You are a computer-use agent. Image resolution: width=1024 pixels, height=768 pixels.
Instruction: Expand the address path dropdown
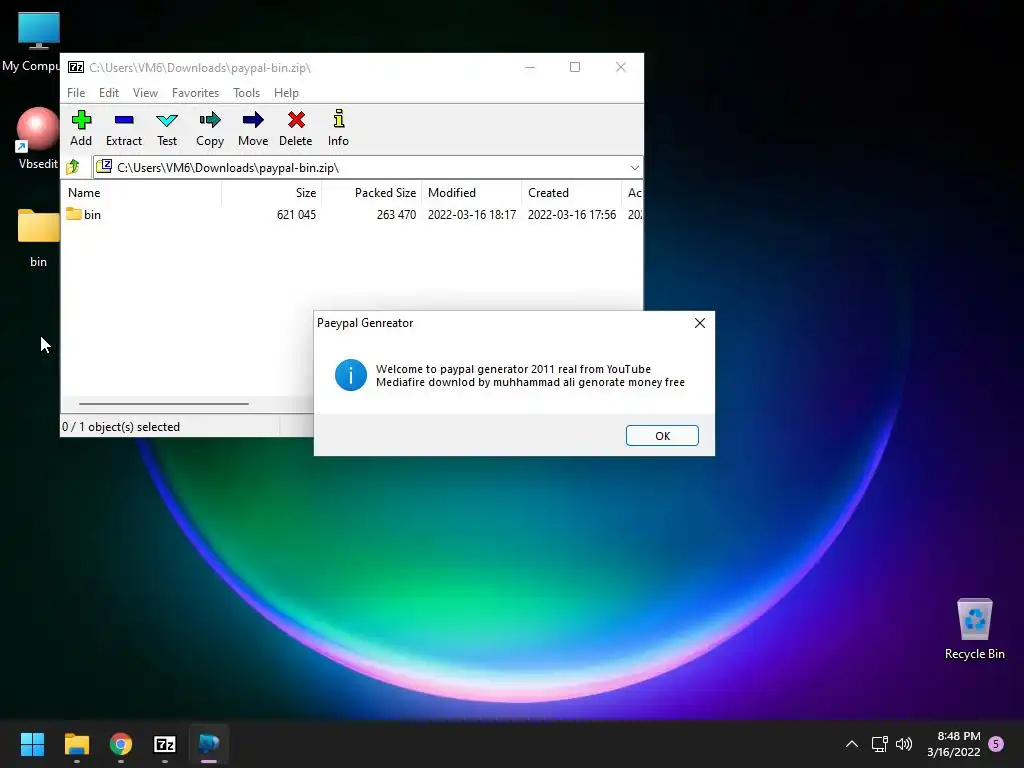click(x=634, y=168)
